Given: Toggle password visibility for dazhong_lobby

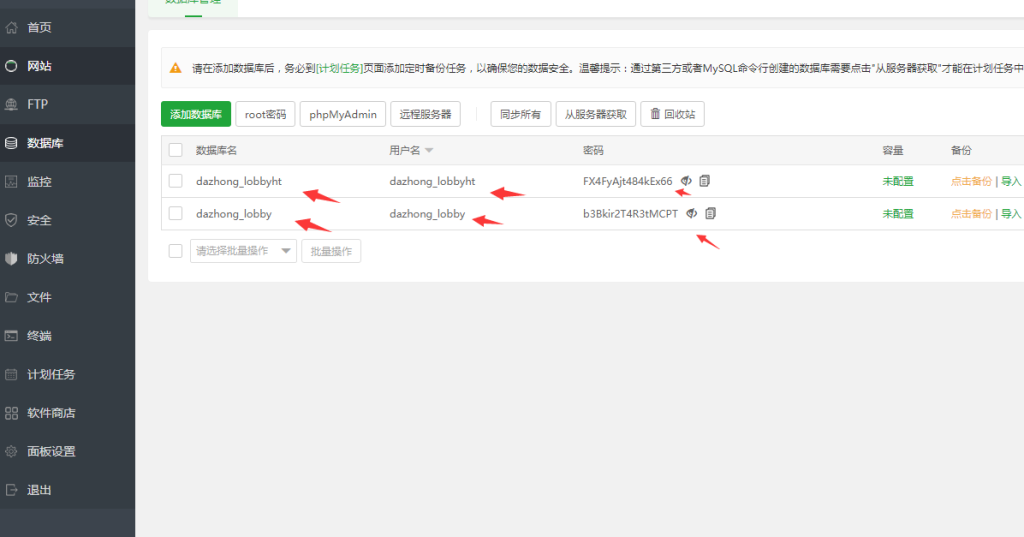Looking at the screenshot, I should 692,214.
